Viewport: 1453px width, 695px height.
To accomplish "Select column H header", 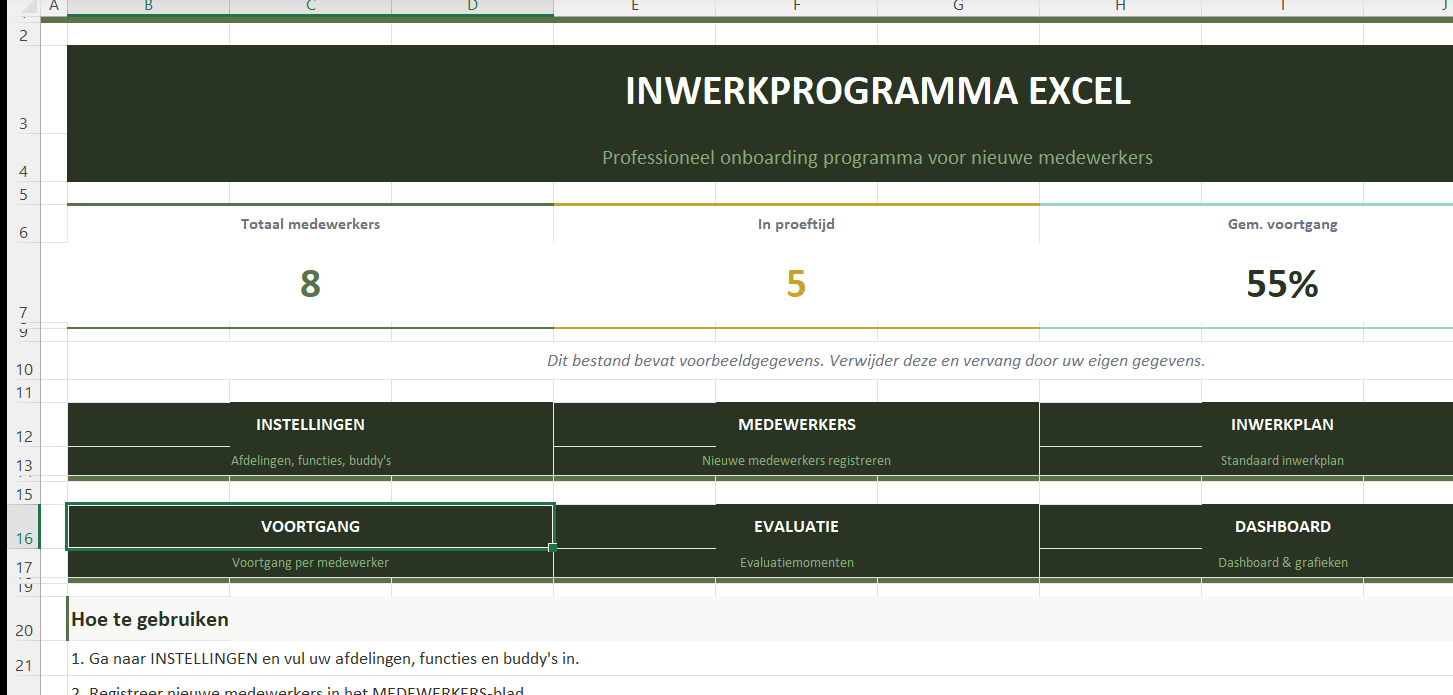I will click(1120, 7).
